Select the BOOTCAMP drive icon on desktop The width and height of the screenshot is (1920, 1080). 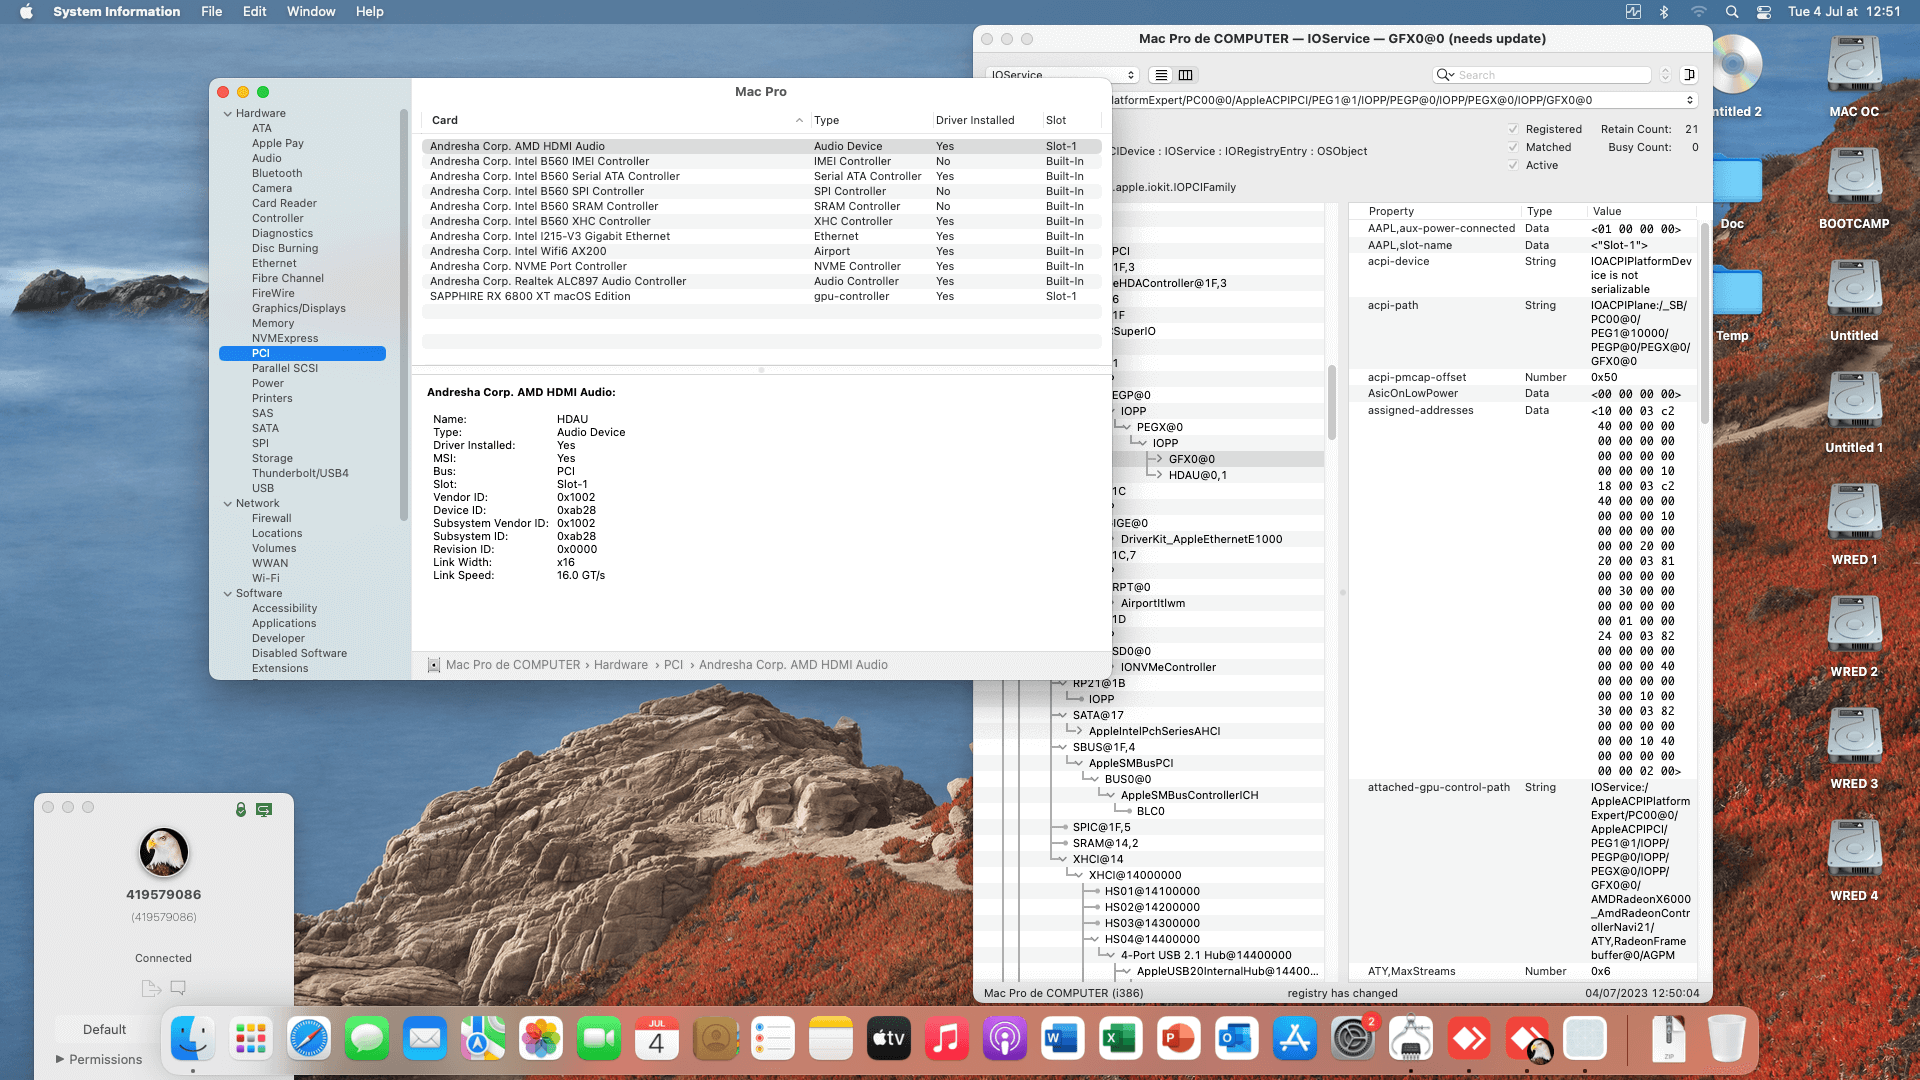tap(1854, 178)
